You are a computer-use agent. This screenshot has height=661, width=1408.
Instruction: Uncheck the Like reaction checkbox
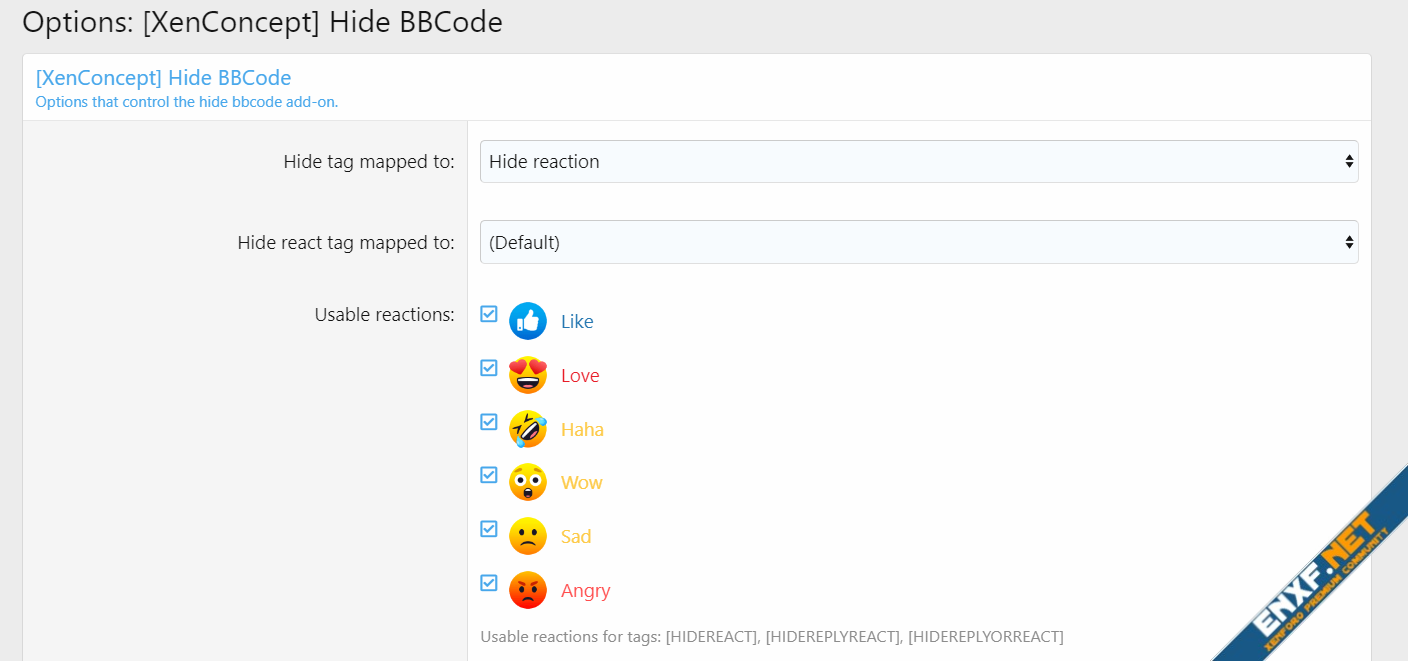coord(489,314)
